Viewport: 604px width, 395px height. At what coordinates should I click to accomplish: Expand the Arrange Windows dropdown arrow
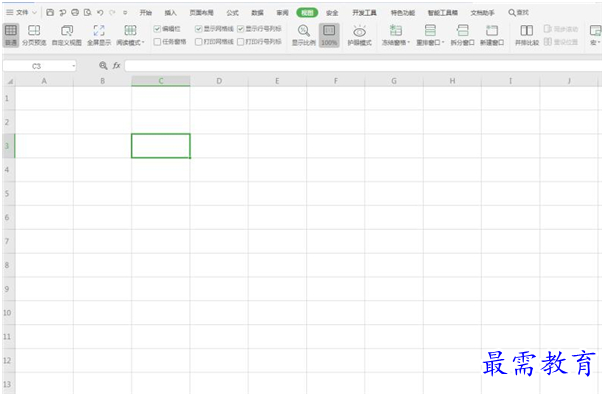[x=443, y=42]
